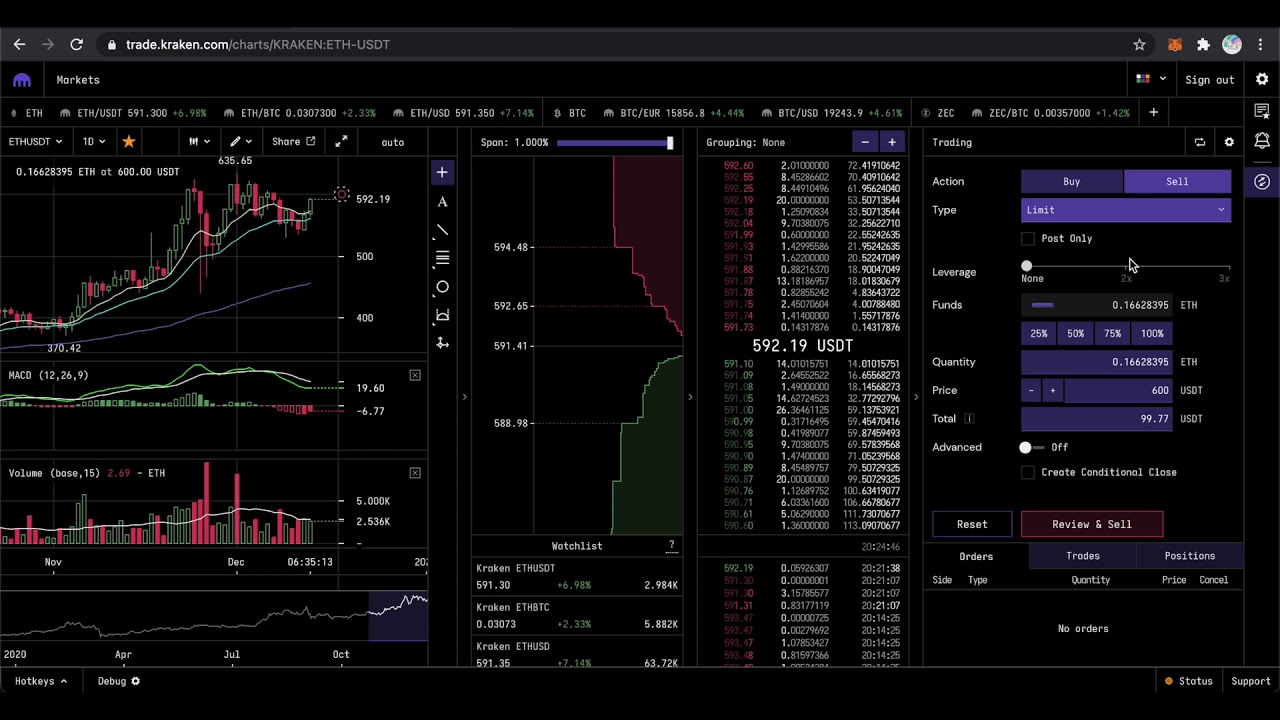Open the Watchlist help question mark
Screen dimensions: 1280x720
click(671, 546)
